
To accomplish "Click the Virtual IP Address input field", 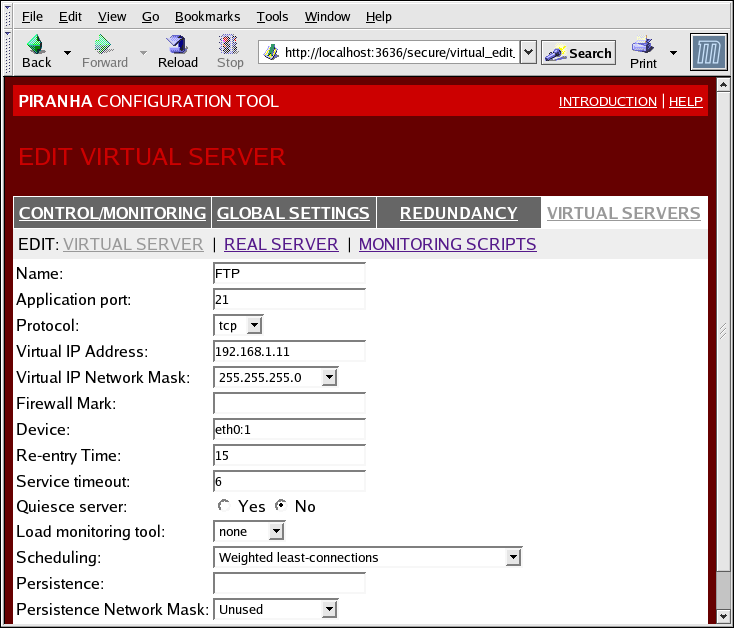I will click(x=290, y=351).
